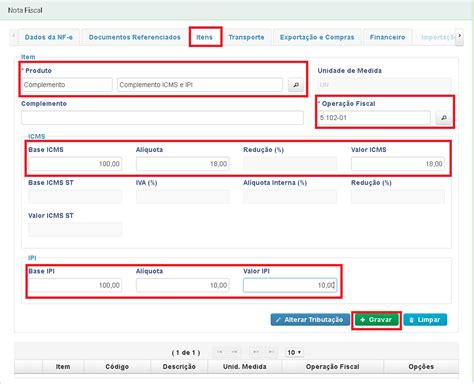
Task: Click the ICMS Redução (%) field
Action: pos(290,164)
